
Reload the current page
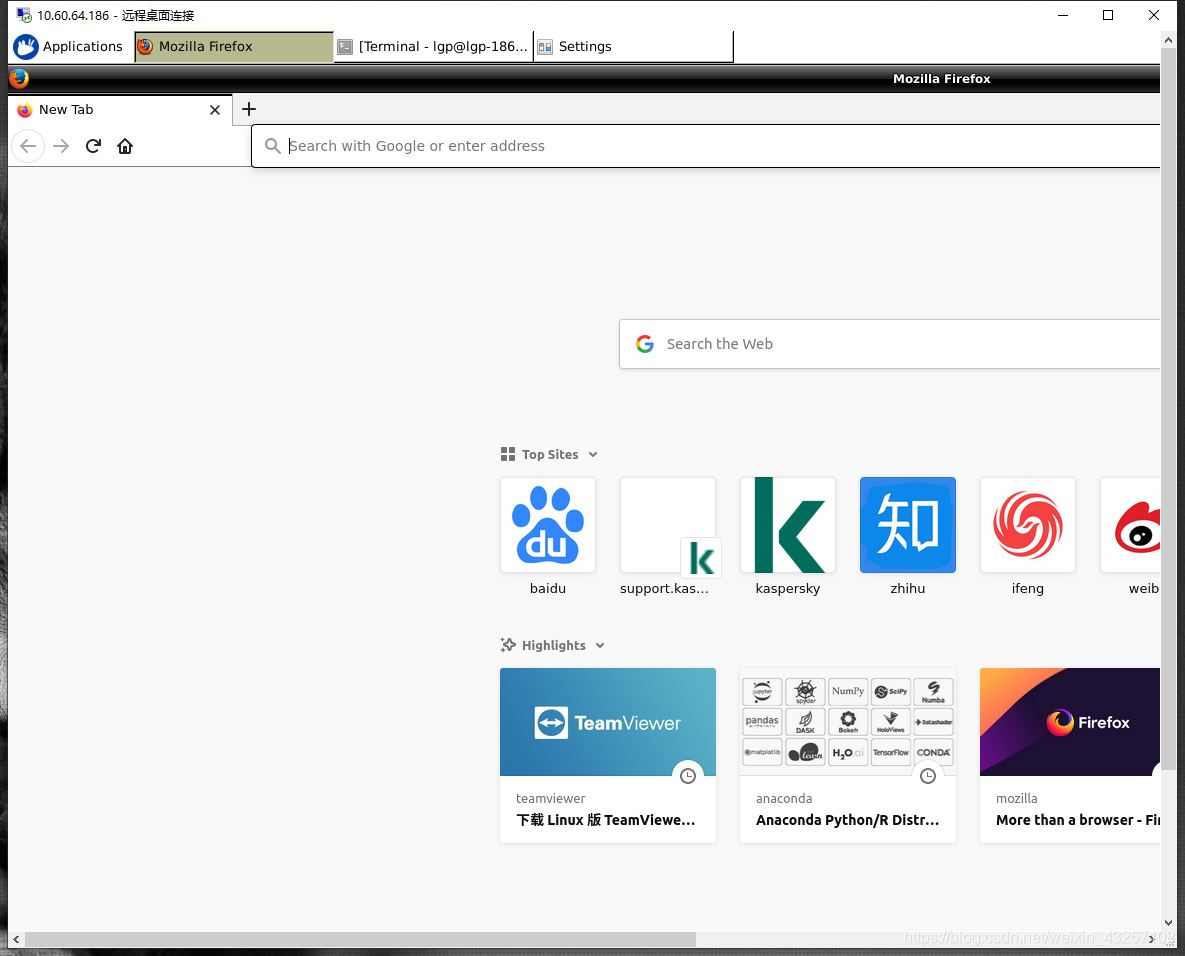tap(92, 146)
